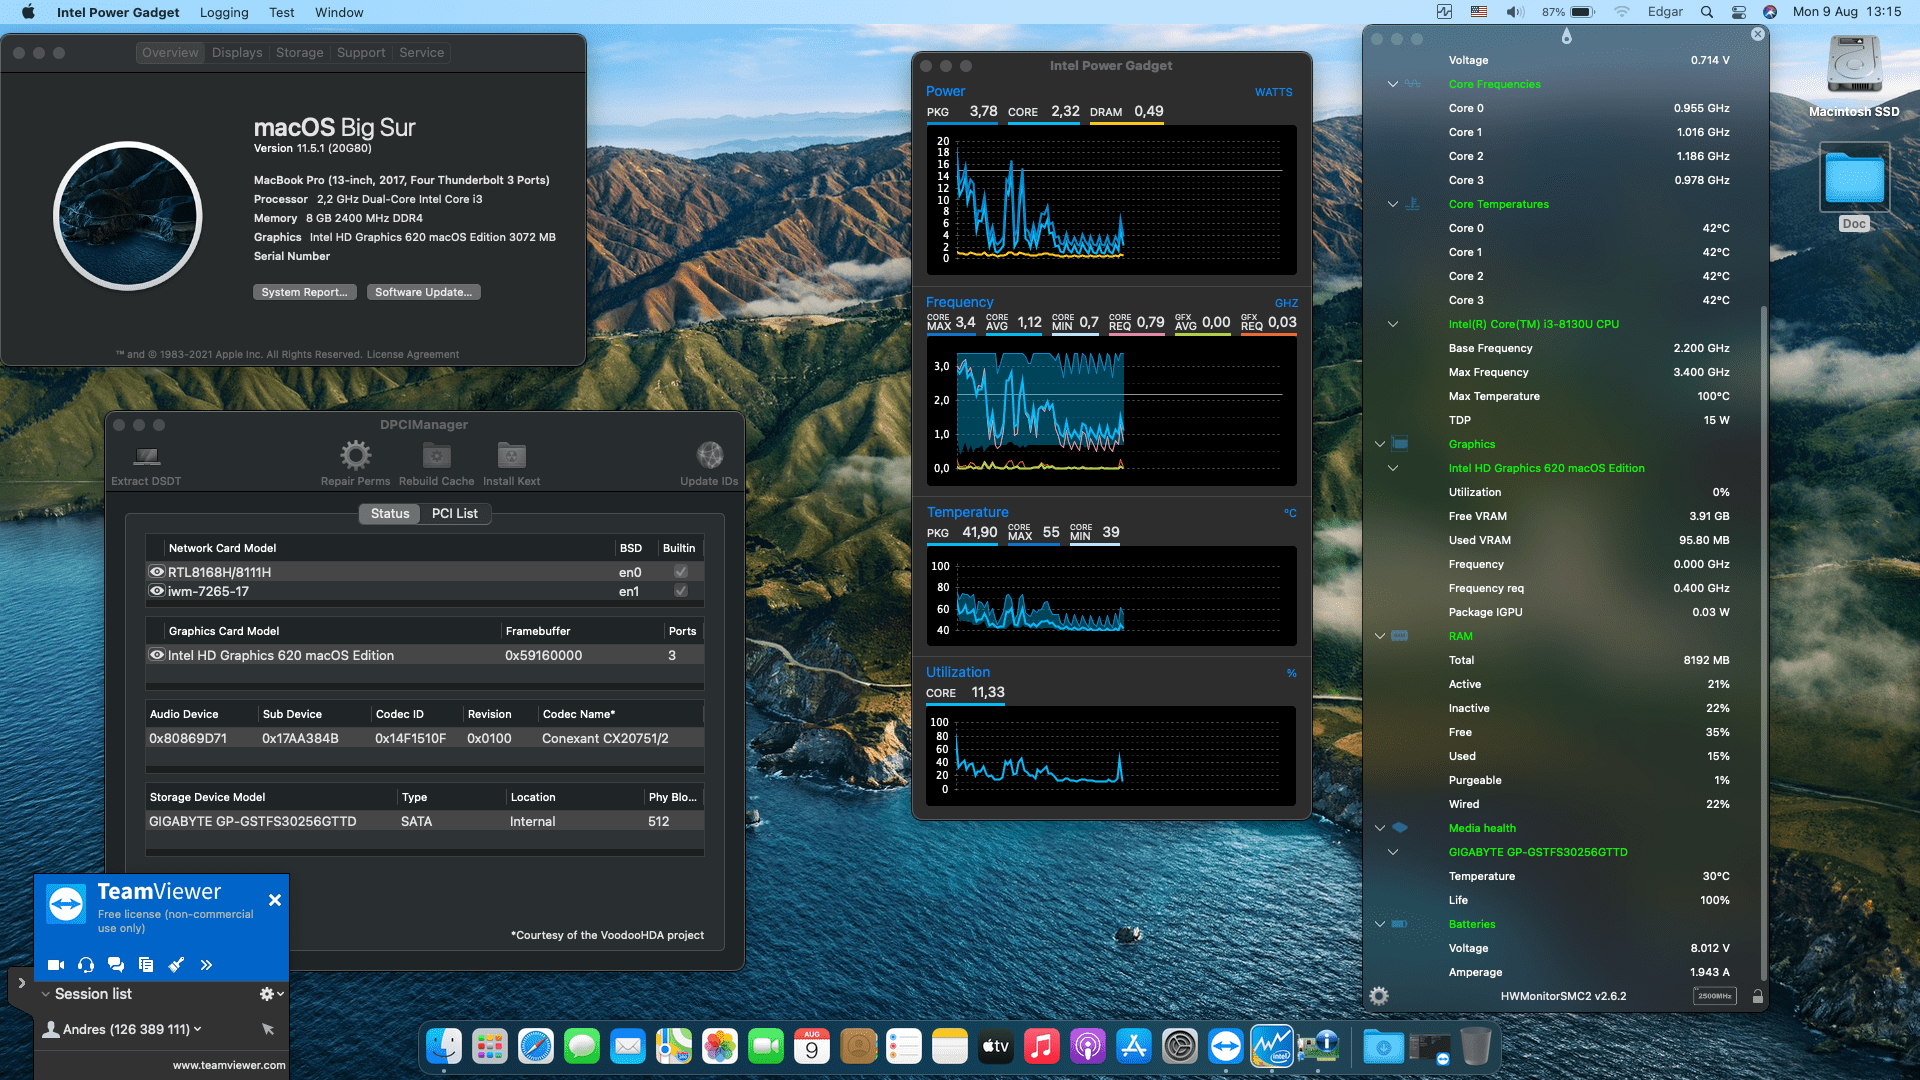The height and width of the screenshot is (1080, 1920).
Task: Click the eye icon beside RTL8168H/8111H
Action: 157,572
